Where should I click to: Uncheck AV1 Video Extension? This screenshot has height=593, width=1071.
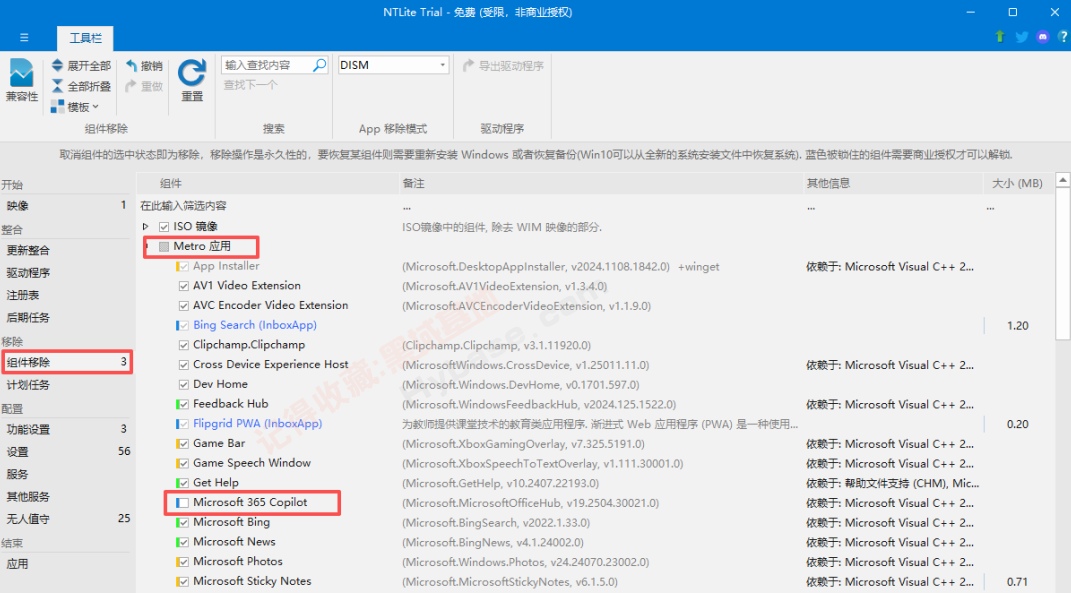(184, 286)
